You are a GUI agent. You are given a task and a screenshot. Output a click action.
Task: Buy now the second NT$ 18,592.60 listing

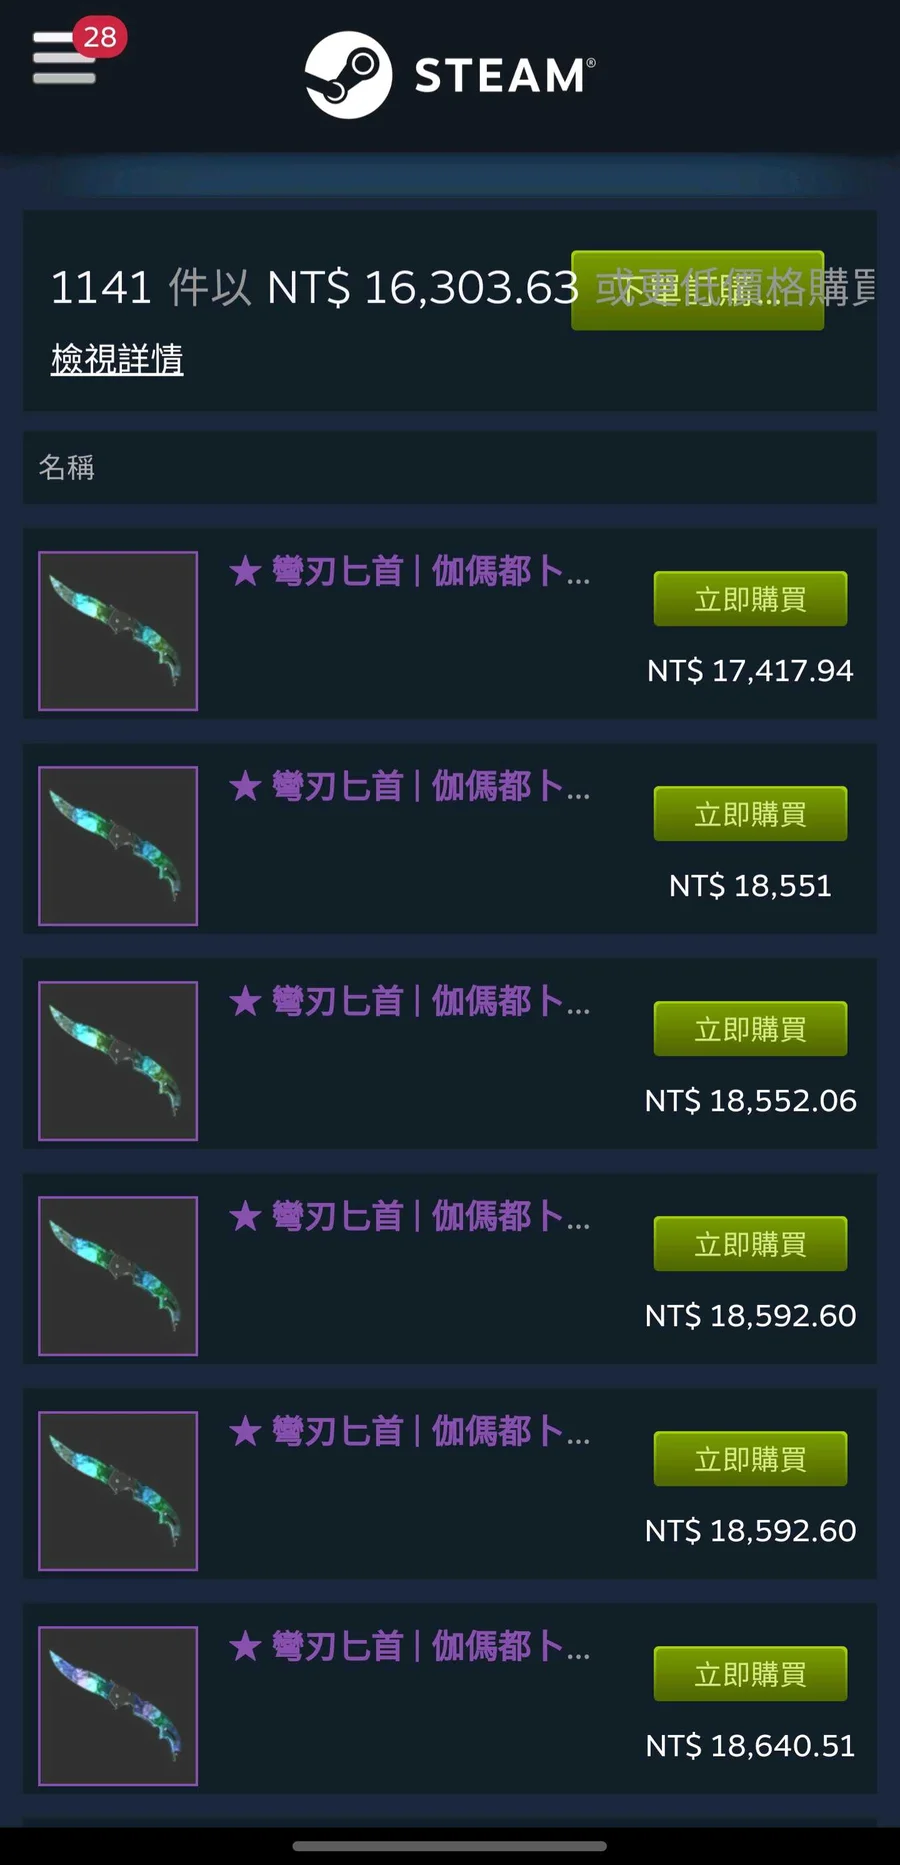click(750, 1459)
